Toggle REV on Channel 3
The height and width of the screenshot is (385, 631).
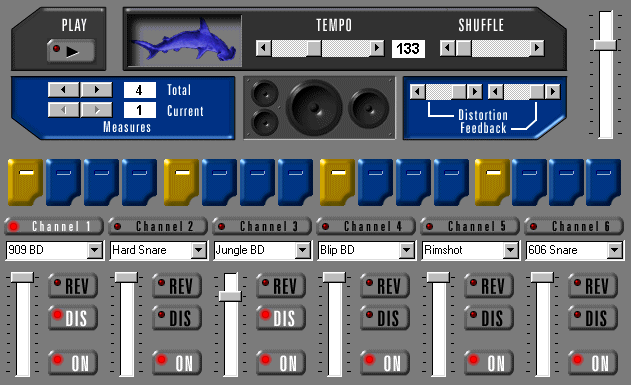coord(281,286)
